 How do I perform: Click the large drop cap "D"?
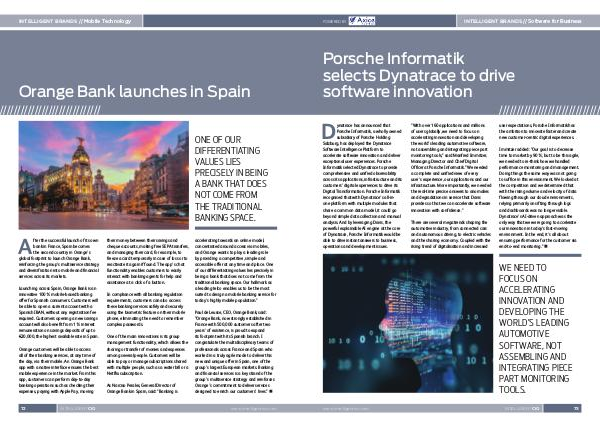[x=329, y=131]
